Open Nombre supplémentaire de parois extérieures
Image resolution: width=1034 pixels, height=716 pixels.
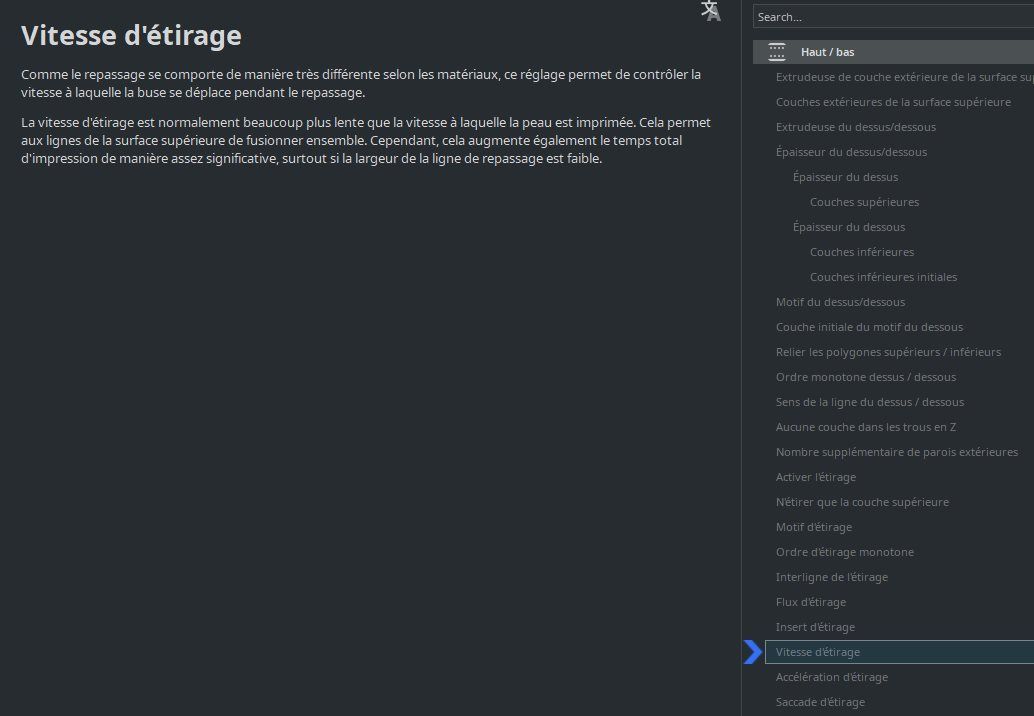coord(897,453)
